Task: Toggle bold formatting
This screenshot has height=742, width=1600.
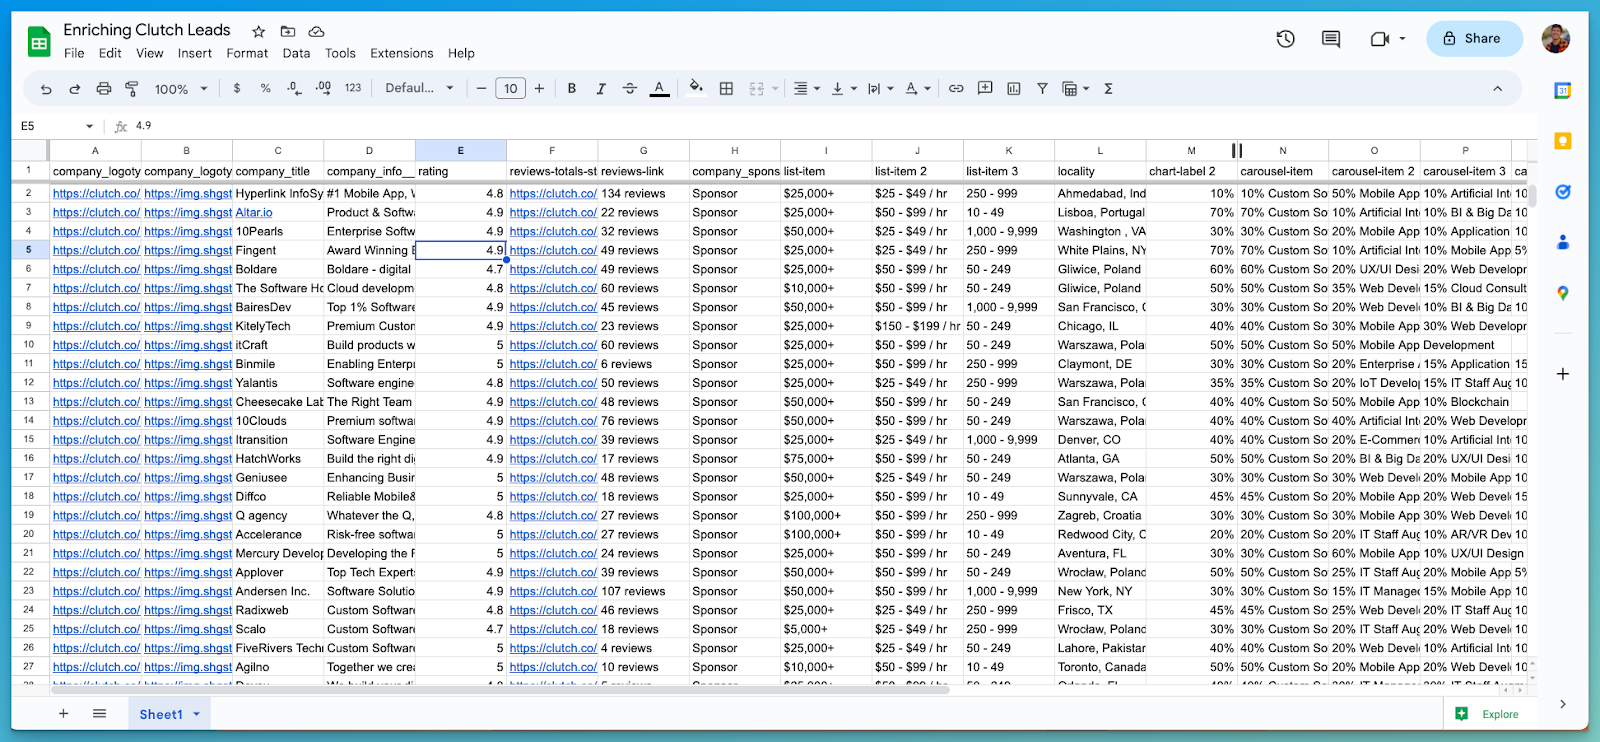Action: [572, 89]
